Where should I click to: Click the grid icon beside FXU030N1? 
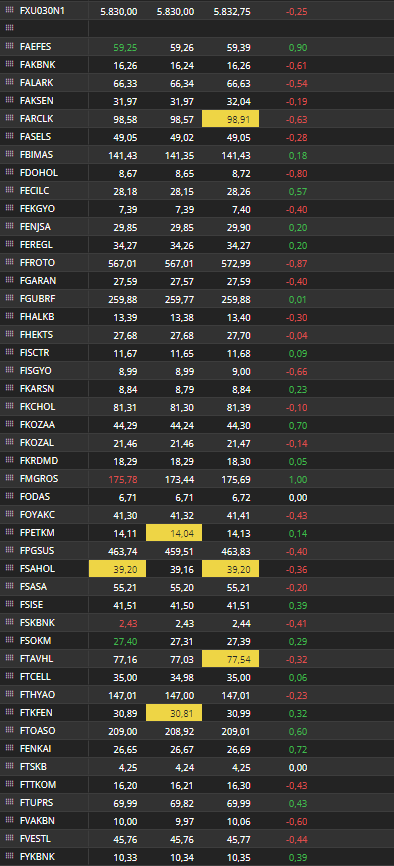(x=9, y=11)
